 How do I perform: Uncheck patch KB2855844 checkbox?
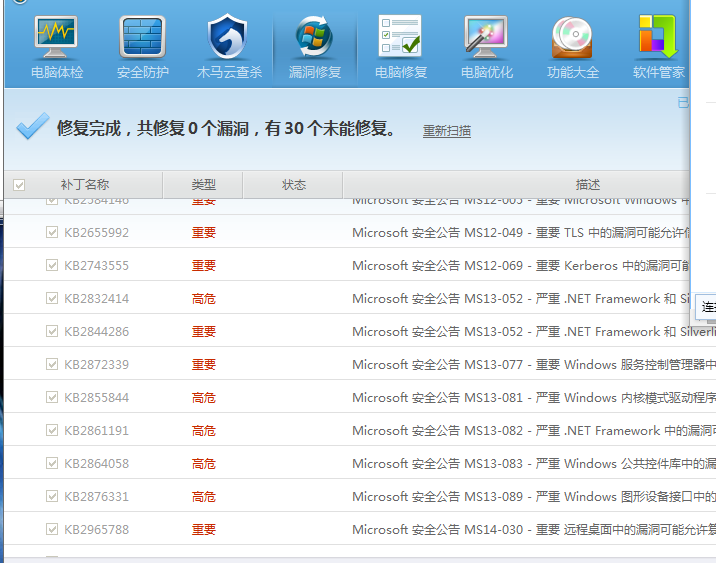click(52, 397)
